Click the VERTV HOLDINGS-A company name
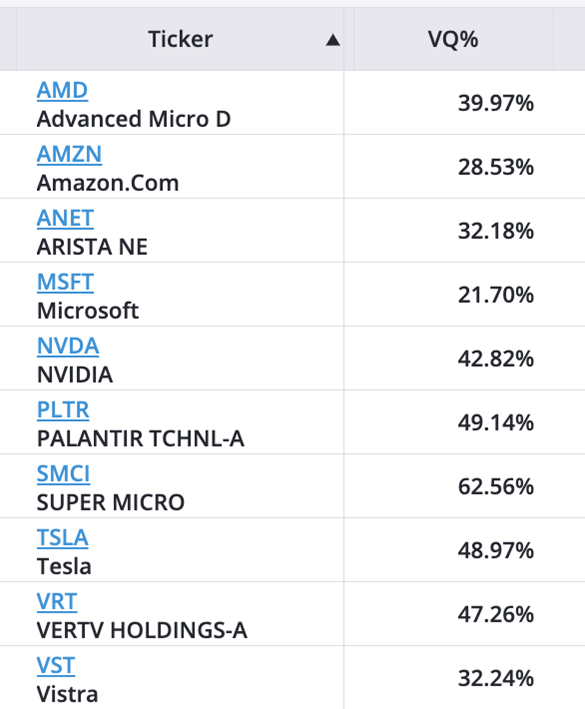The height and width of the screenshot is (709, 585). click(x=142, y=630)
